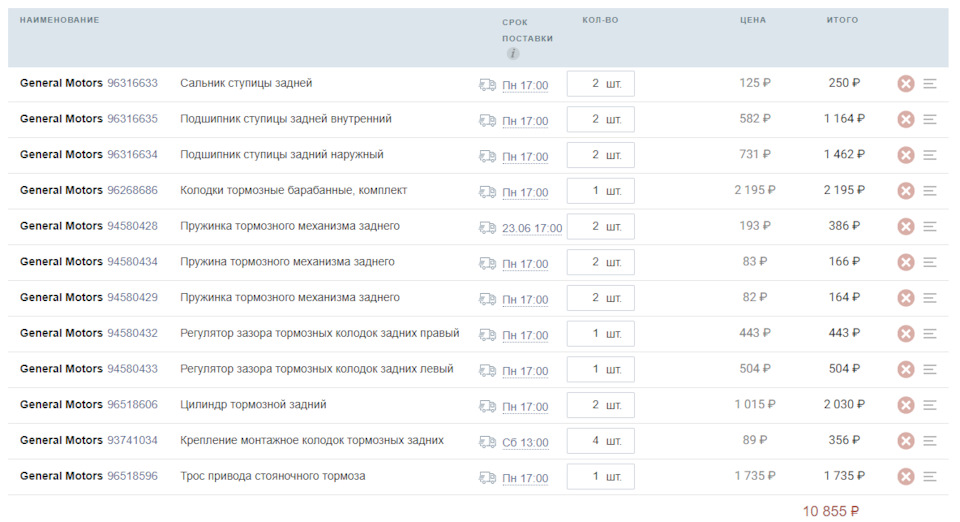Image resolution: width=960 pixels, height=522 pixels.
Task: Click part number 96518596
Action: (132, 477)
